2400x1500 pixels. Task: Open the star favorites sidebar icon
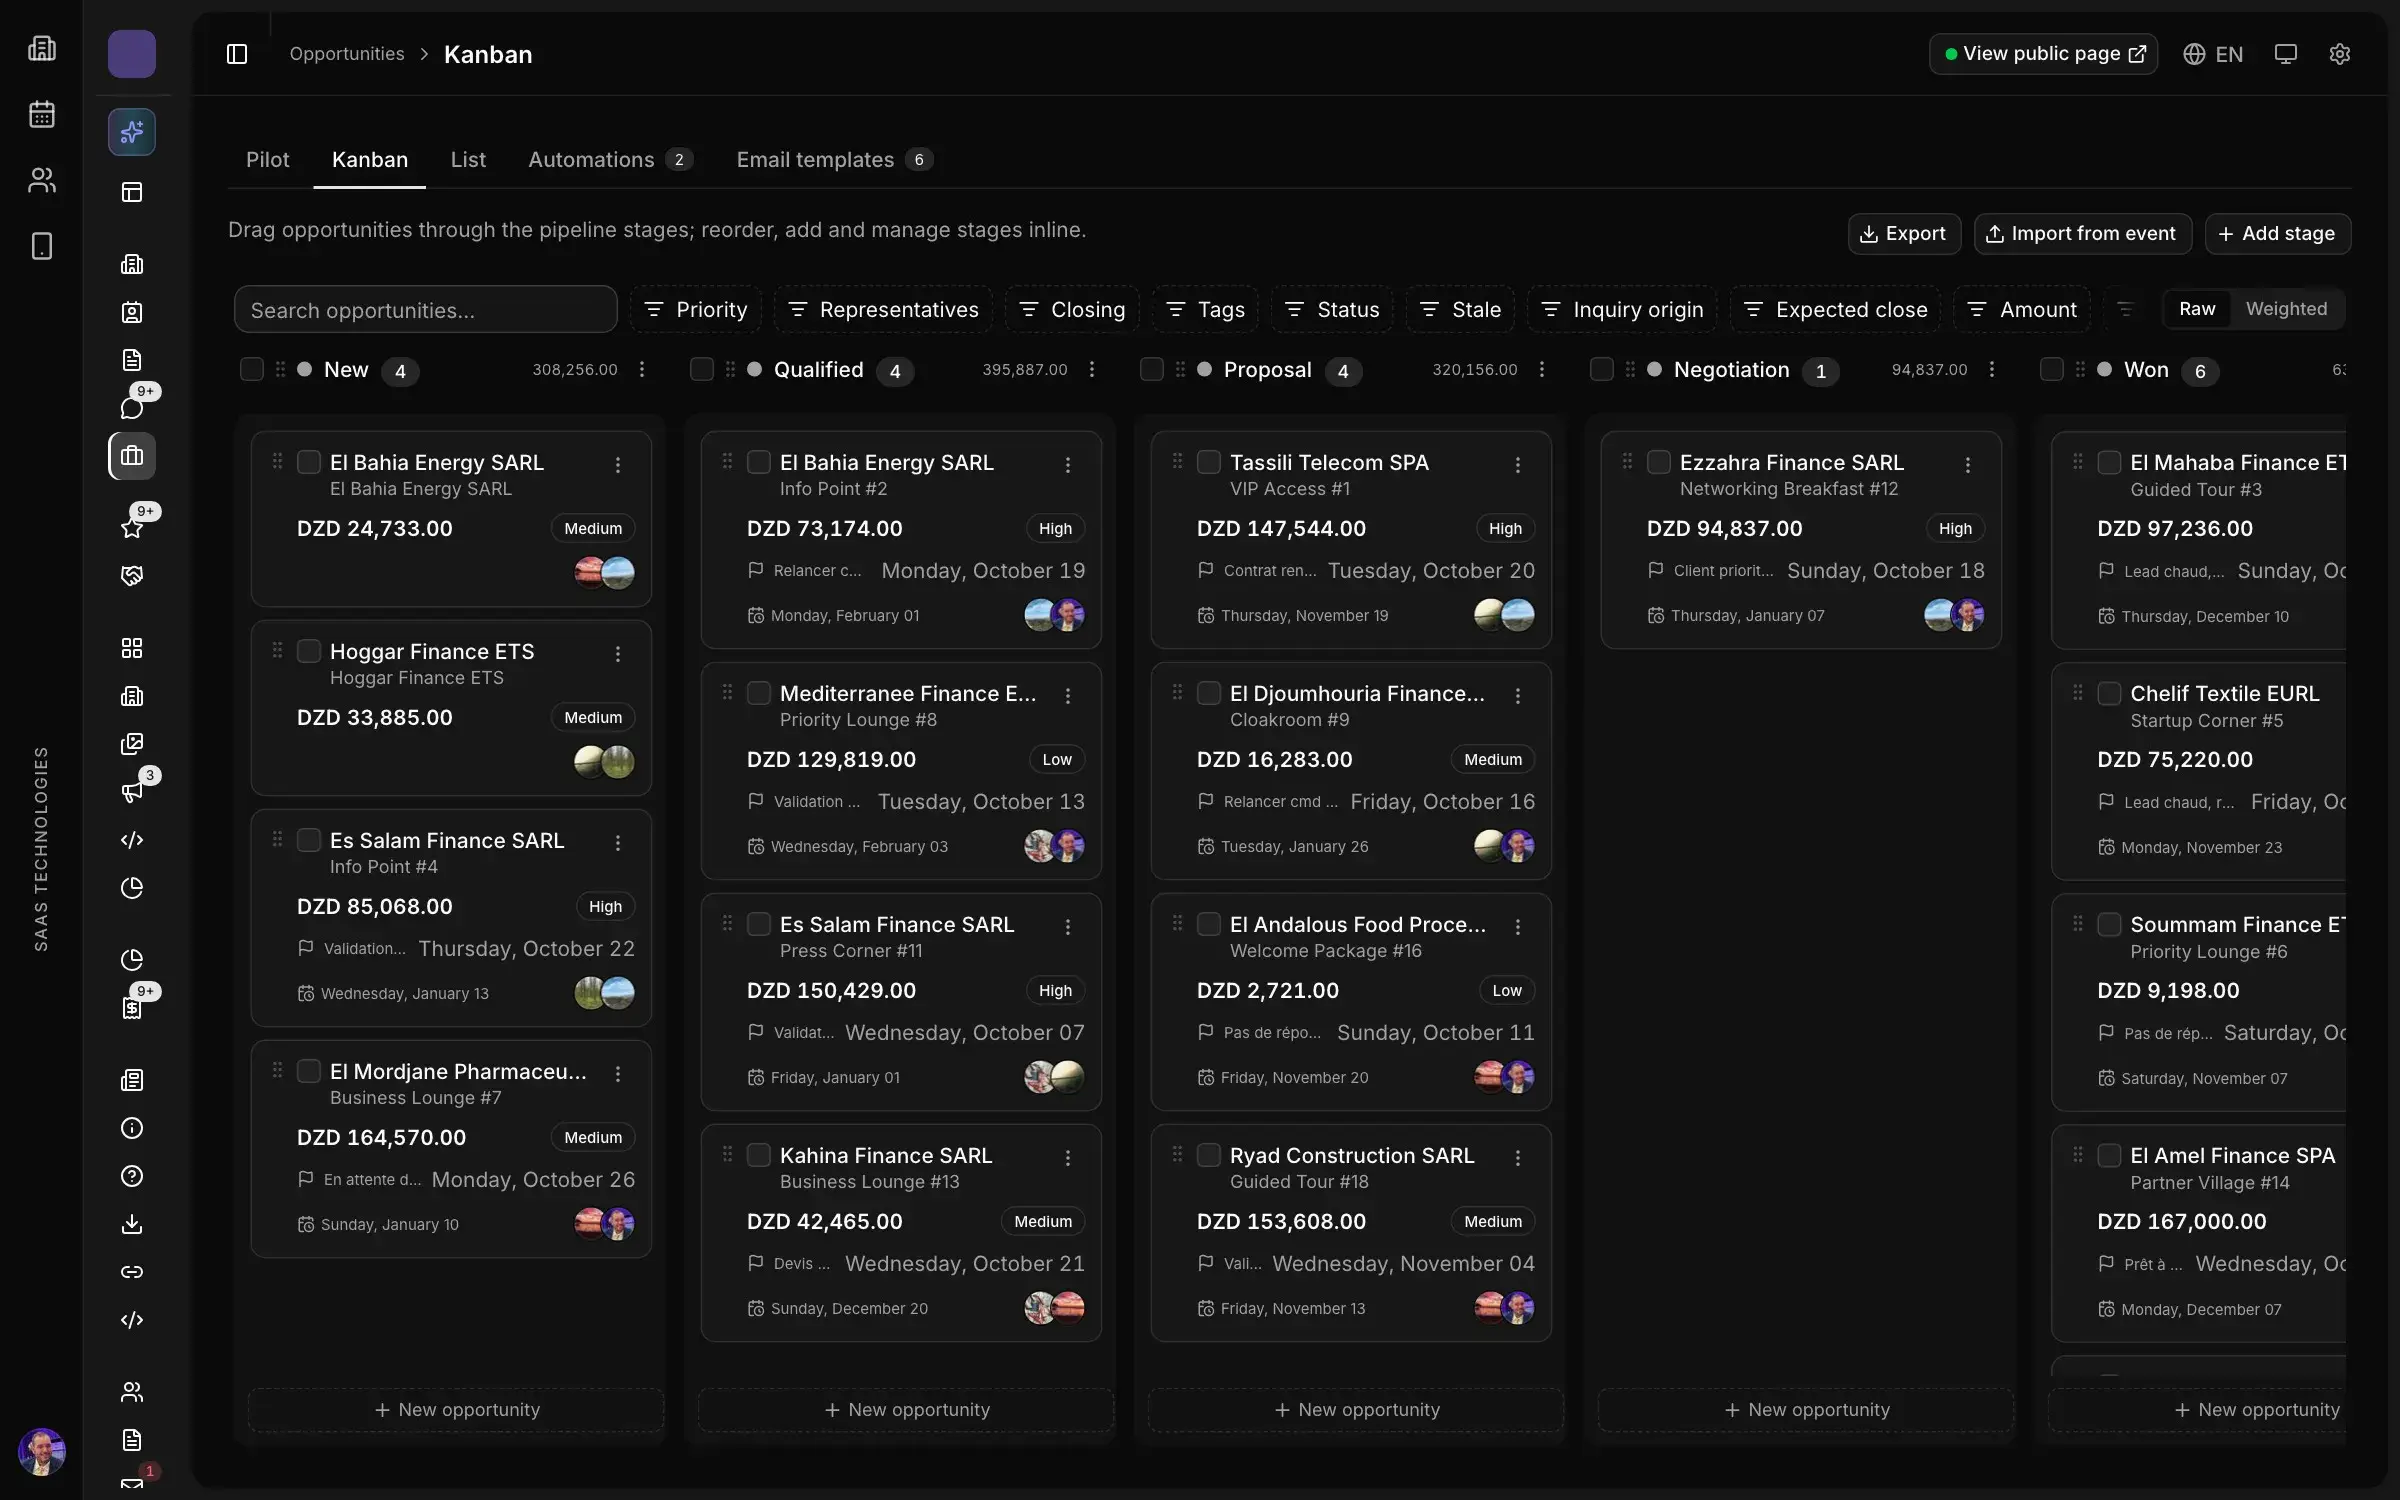[x=132, y=528]
